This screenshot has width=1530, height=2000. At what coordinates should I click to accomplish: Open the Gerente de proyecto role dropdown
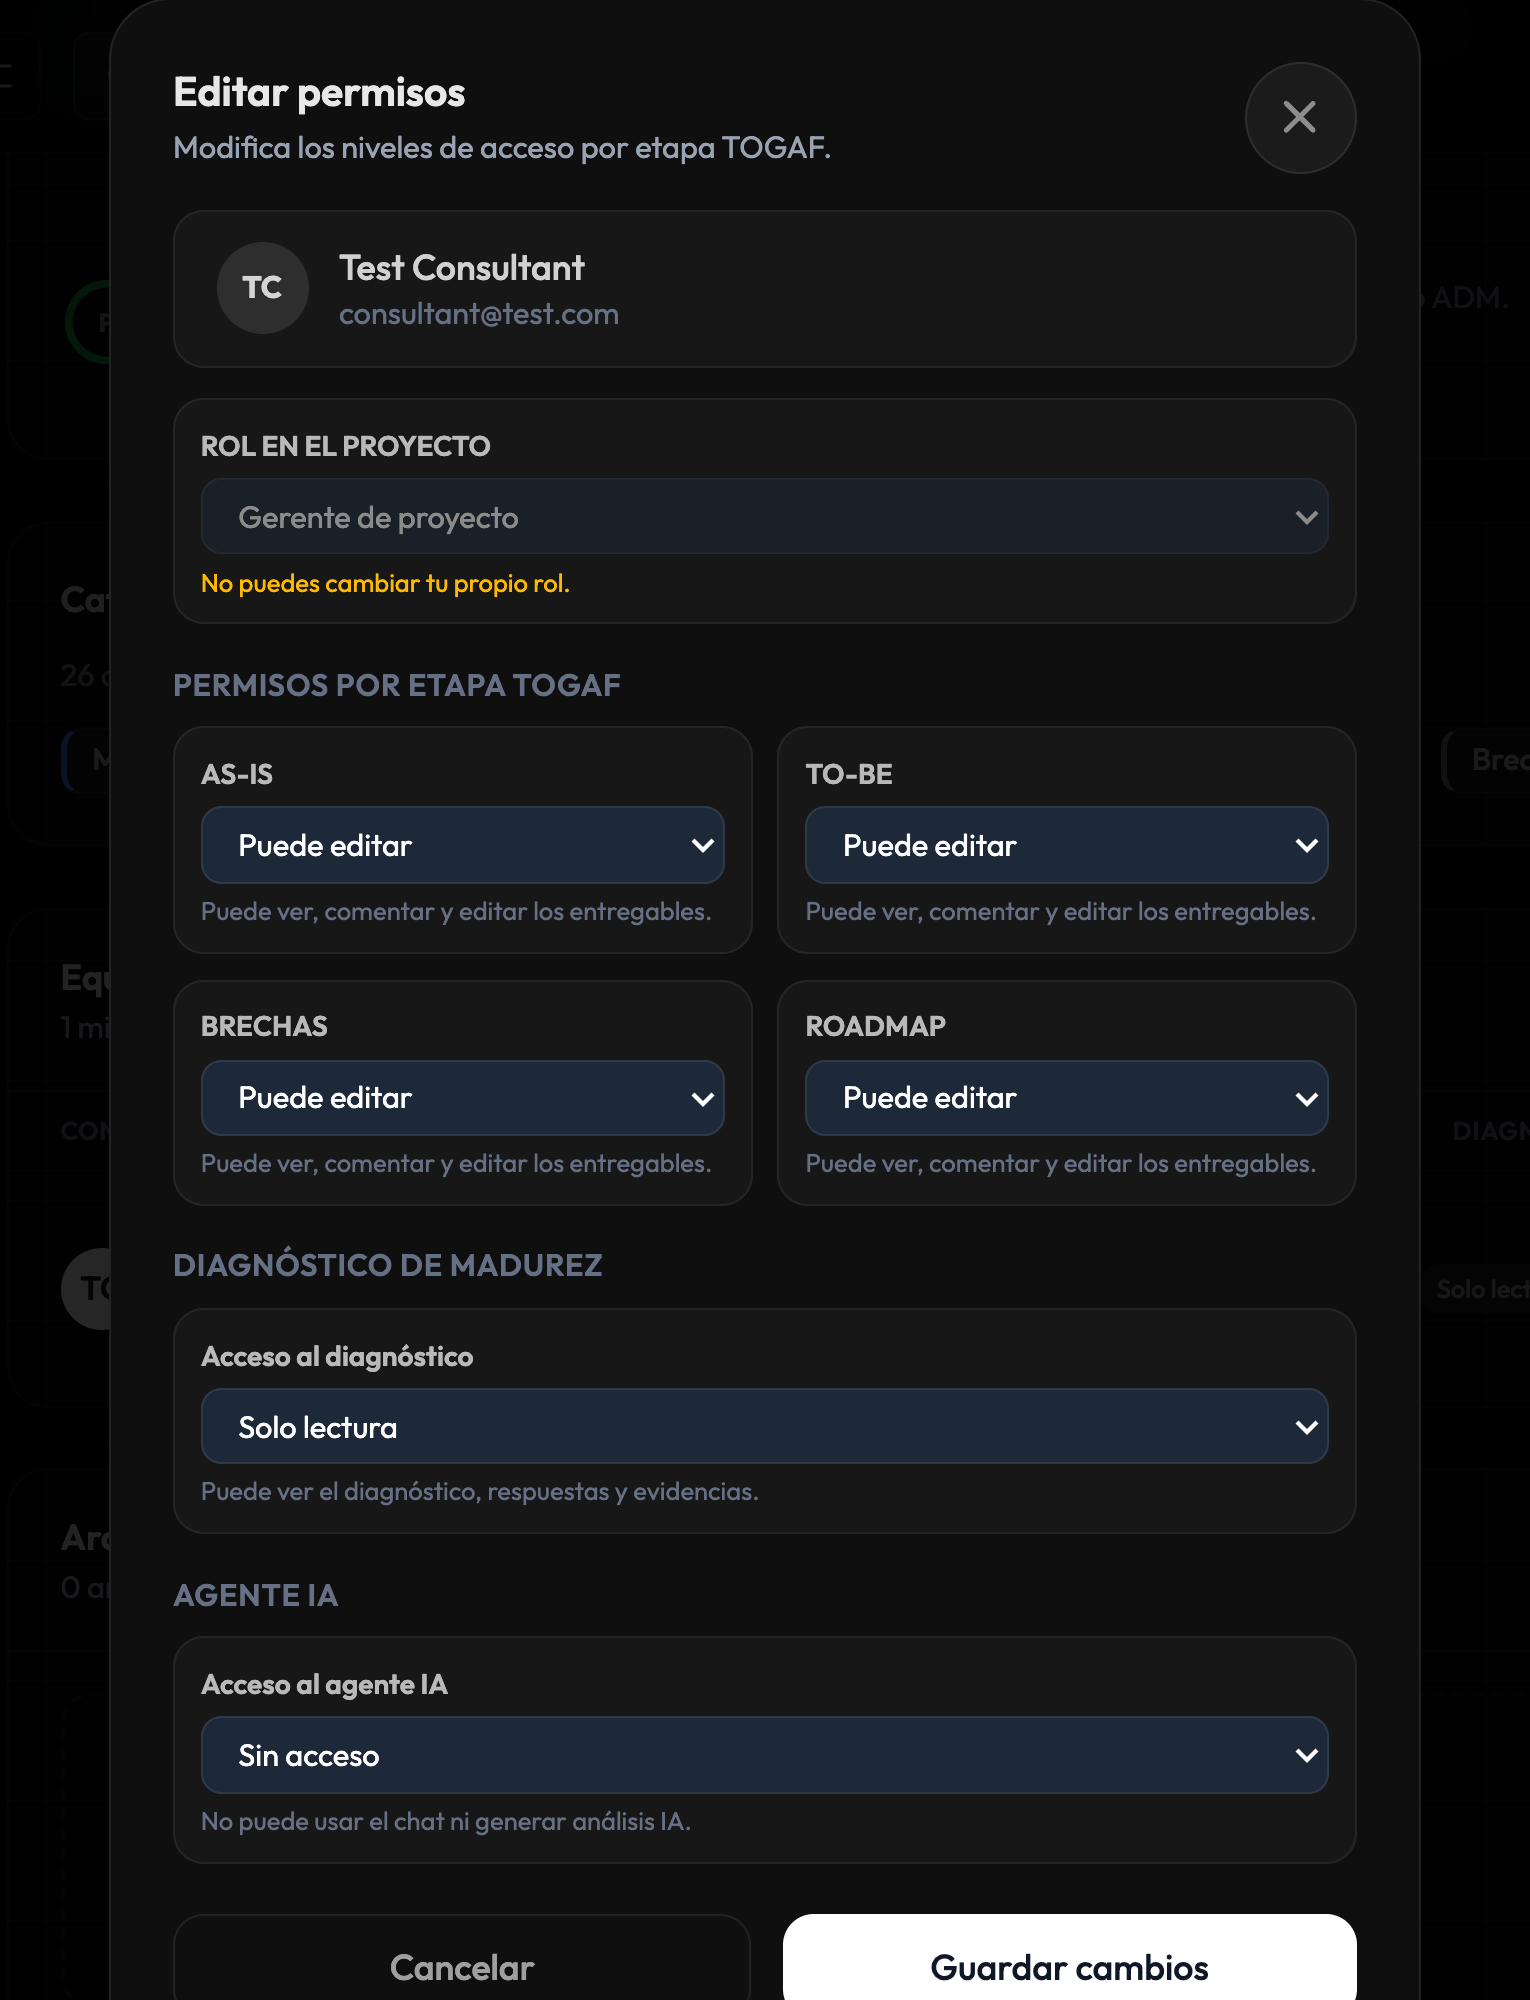coord(764,517)
